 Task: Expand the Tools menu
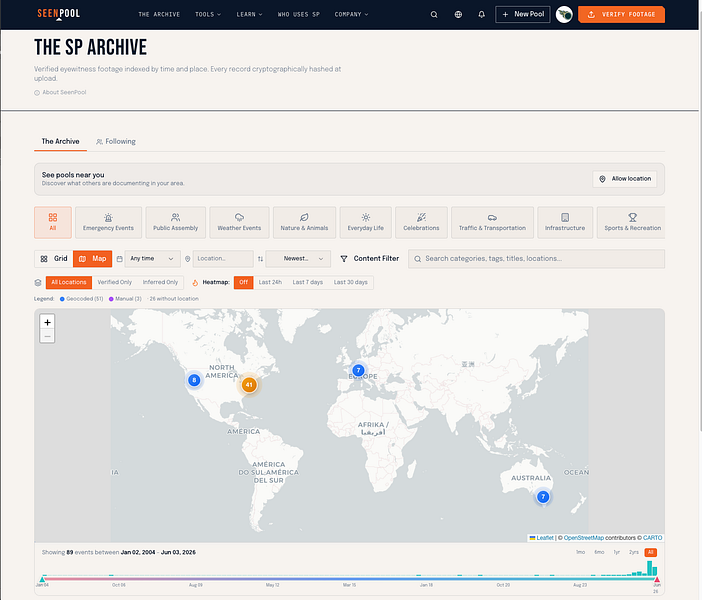point(208,14)
